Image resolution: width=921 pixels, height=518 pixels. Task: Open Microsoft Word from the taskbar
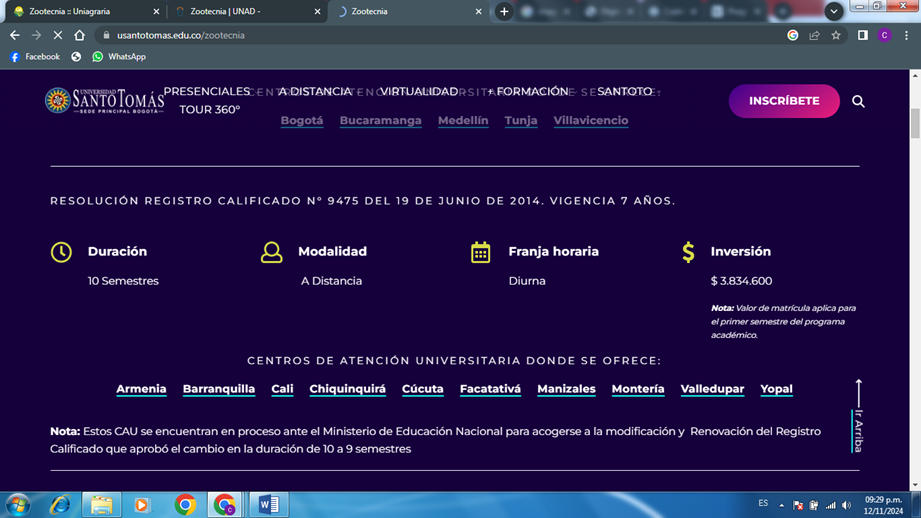(x=268, y=504)
